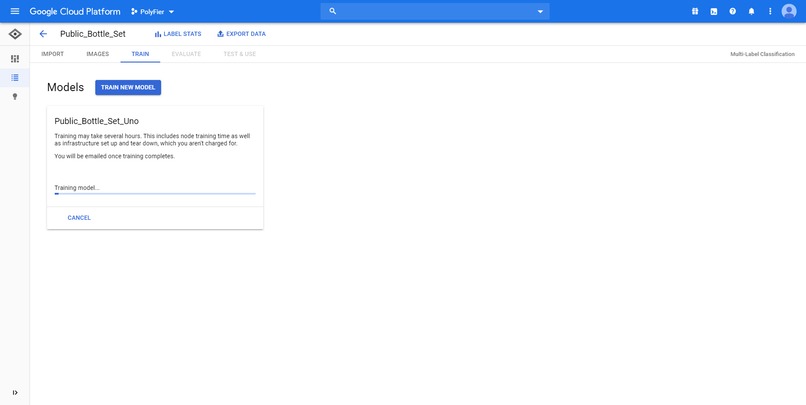Switch to the Import tab

click(x=52, y=54)
